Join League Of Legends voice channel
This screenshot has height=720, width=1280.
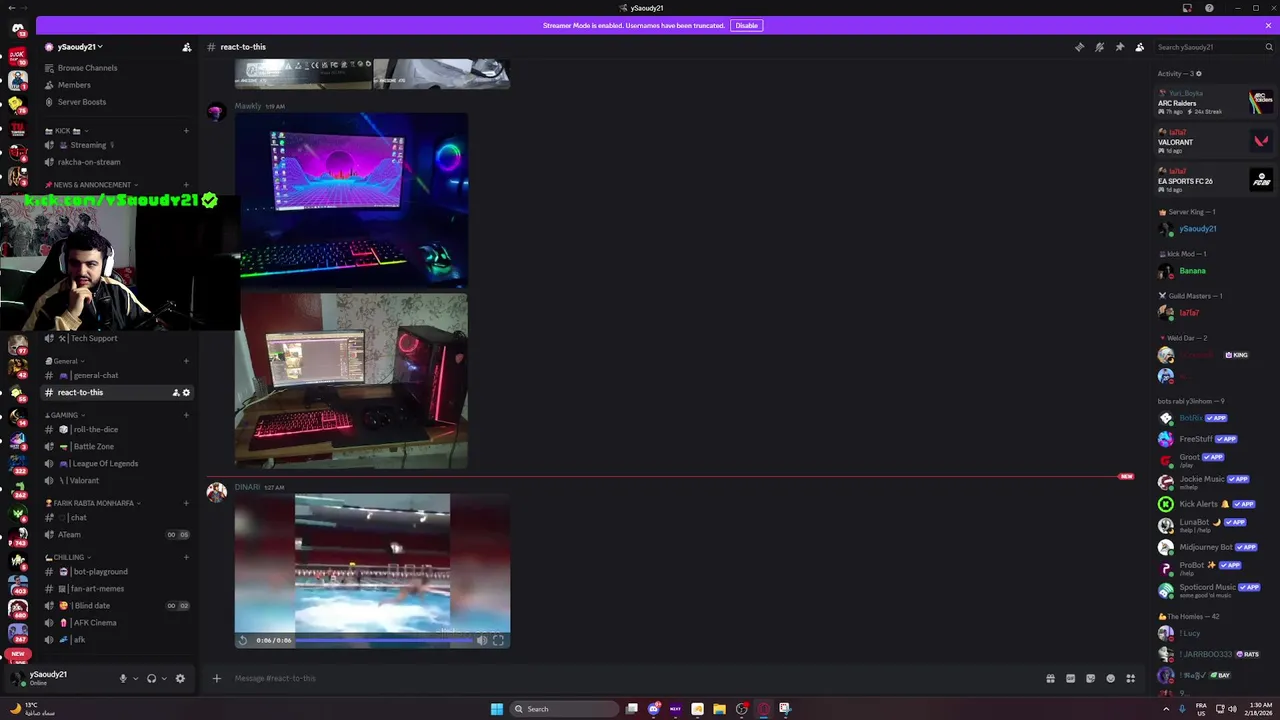click(x=117, y=463)
